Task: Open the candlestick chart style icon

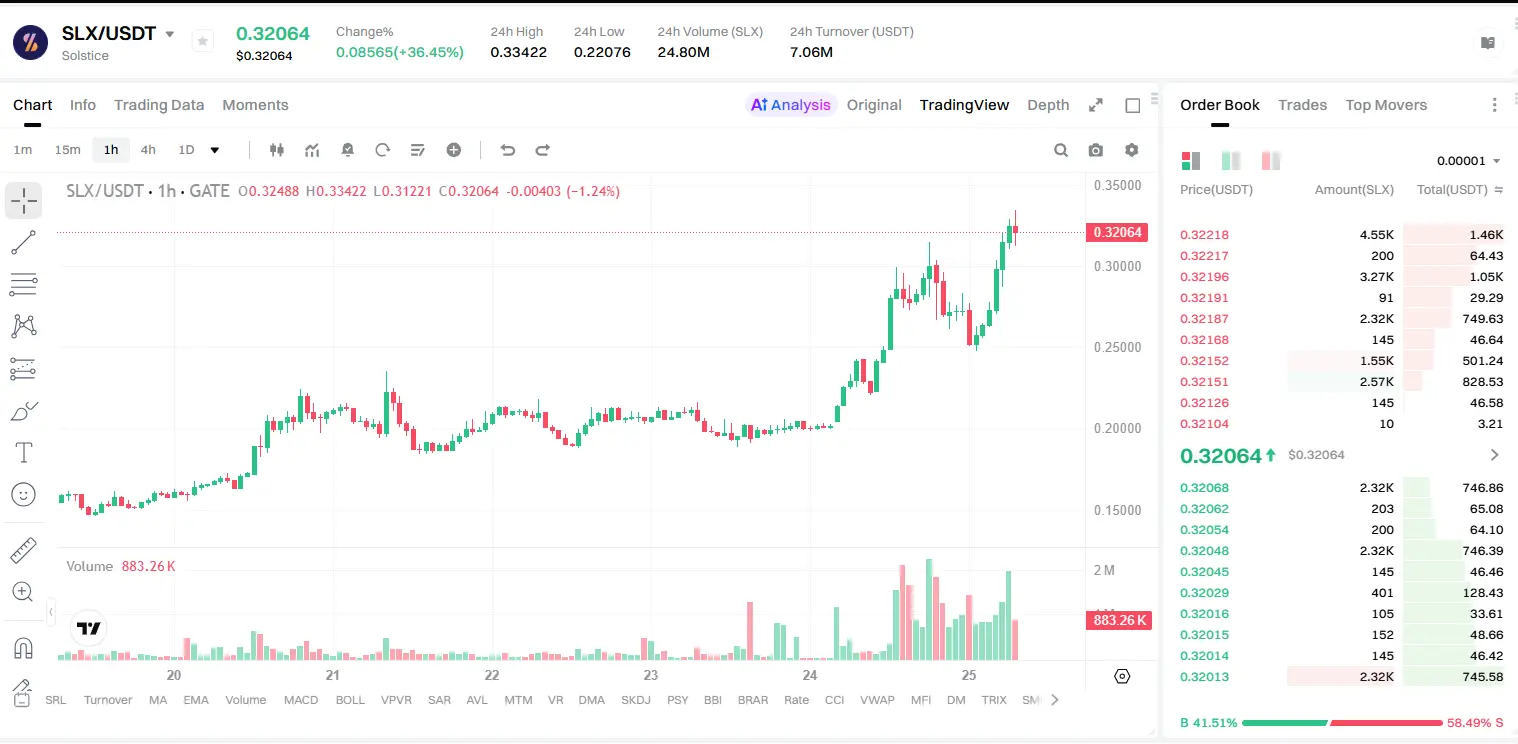Action: pyautogui.click(x=277, y=150)
